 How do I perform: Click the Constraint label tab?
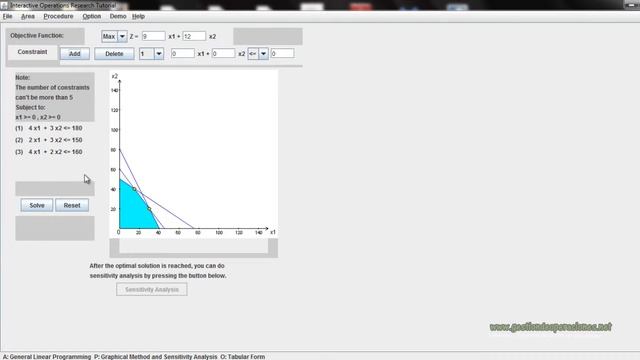point(32,52)
